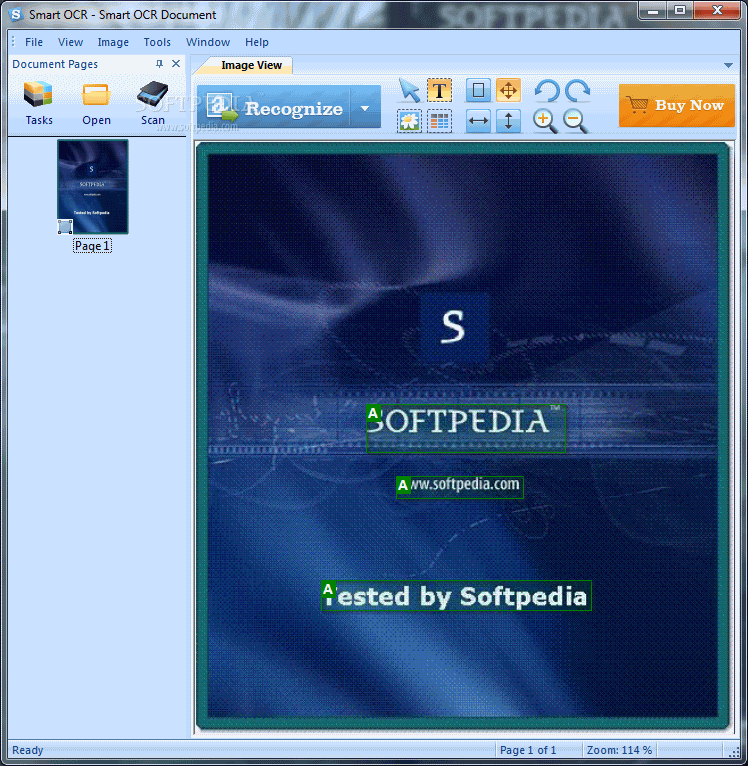Select the arrow pointer tool
Viewport: 748px width, 766px height.
point(409,90)
